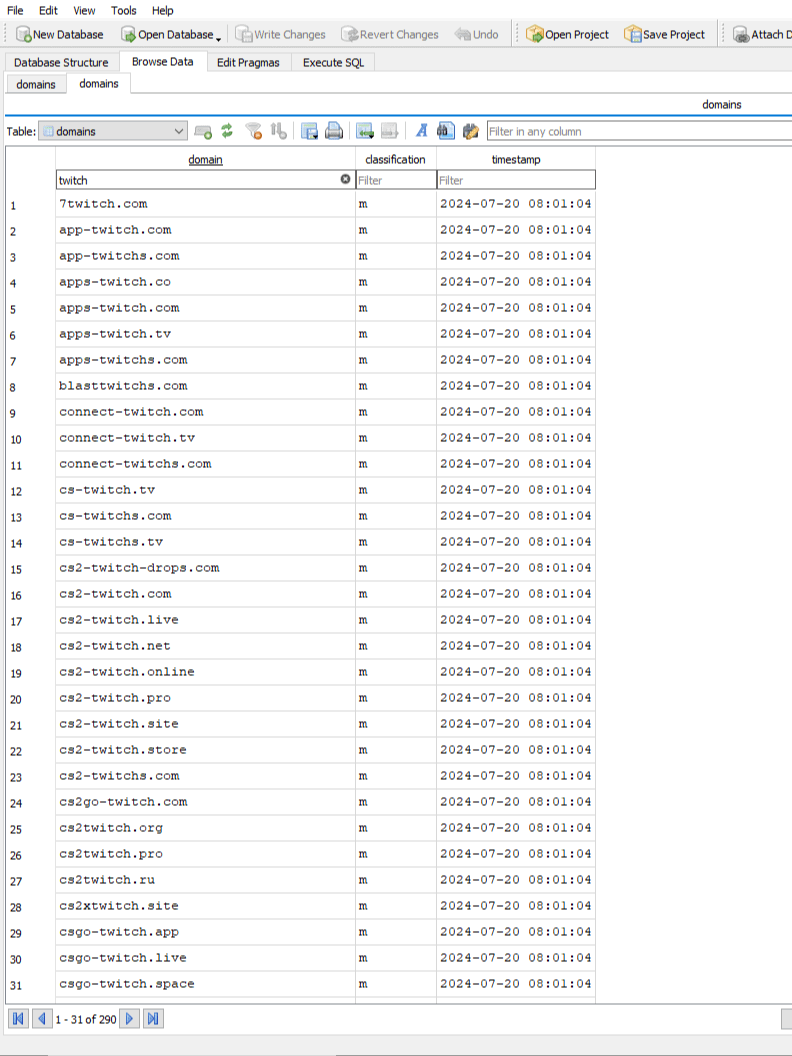Image resolution: width=792 pixels, height=1056 pixels.
Task: Switch to the Execute SQL tab
Action: pos(334,62)
